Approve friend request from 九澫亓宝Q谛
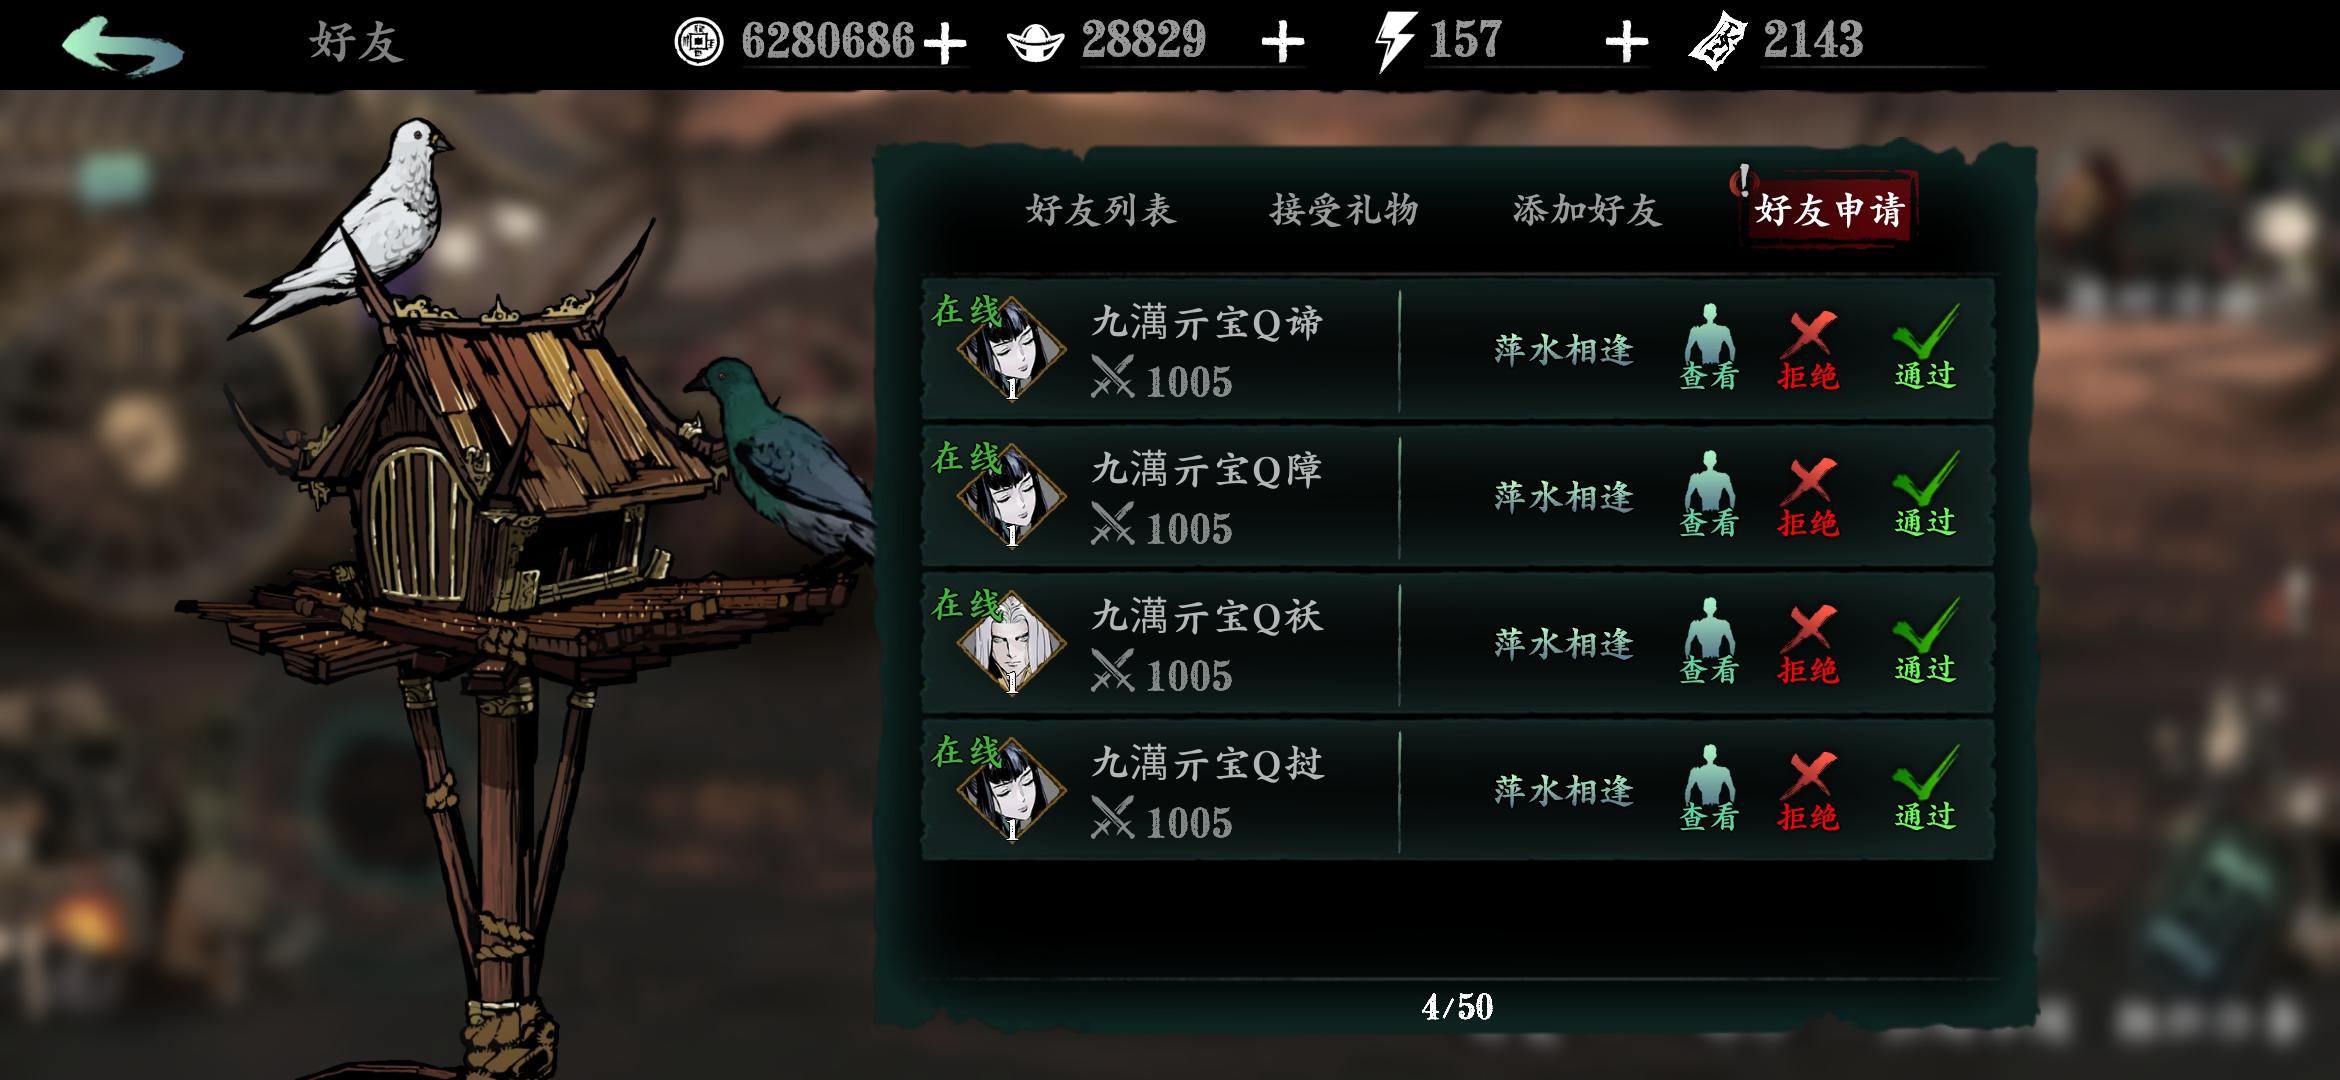 pos(1925,347)
